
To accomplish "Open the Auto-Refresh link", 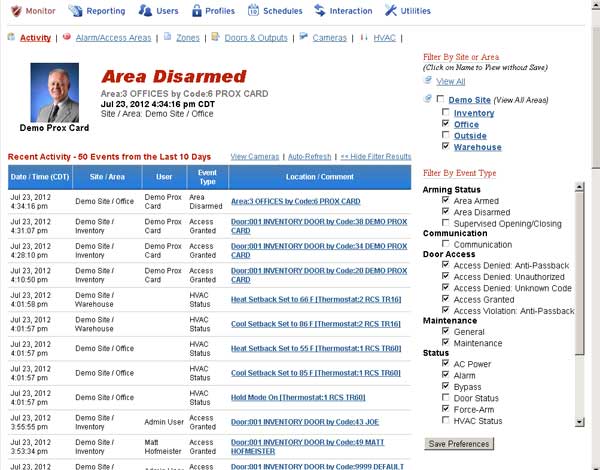I will point(309,157).
